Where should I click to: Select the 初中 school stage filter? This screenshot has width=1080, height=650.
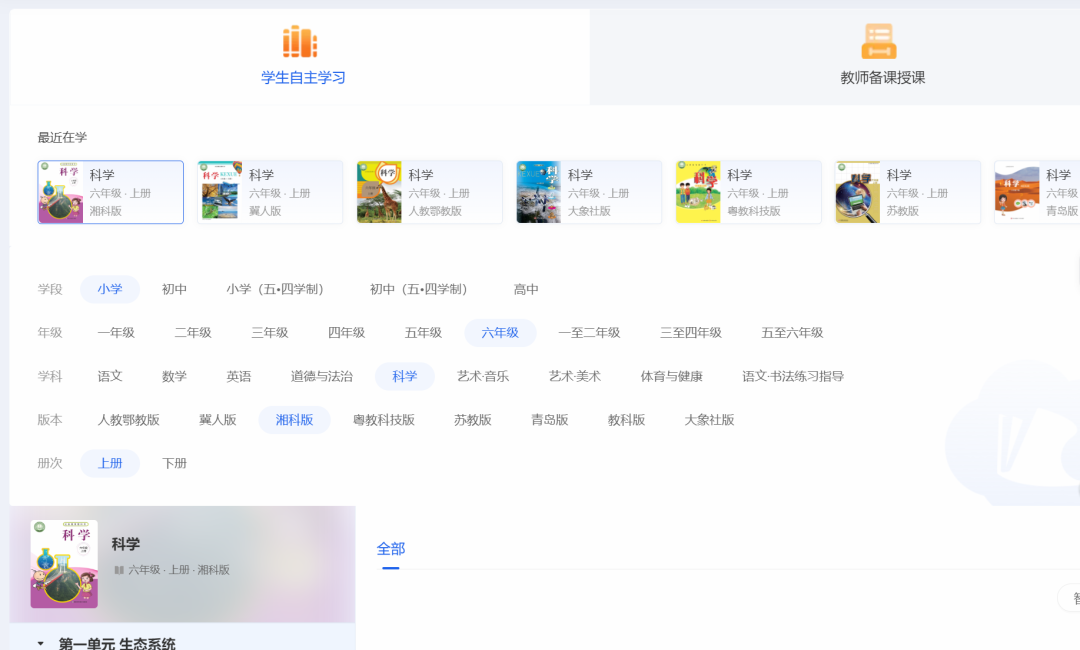[174, 289]
